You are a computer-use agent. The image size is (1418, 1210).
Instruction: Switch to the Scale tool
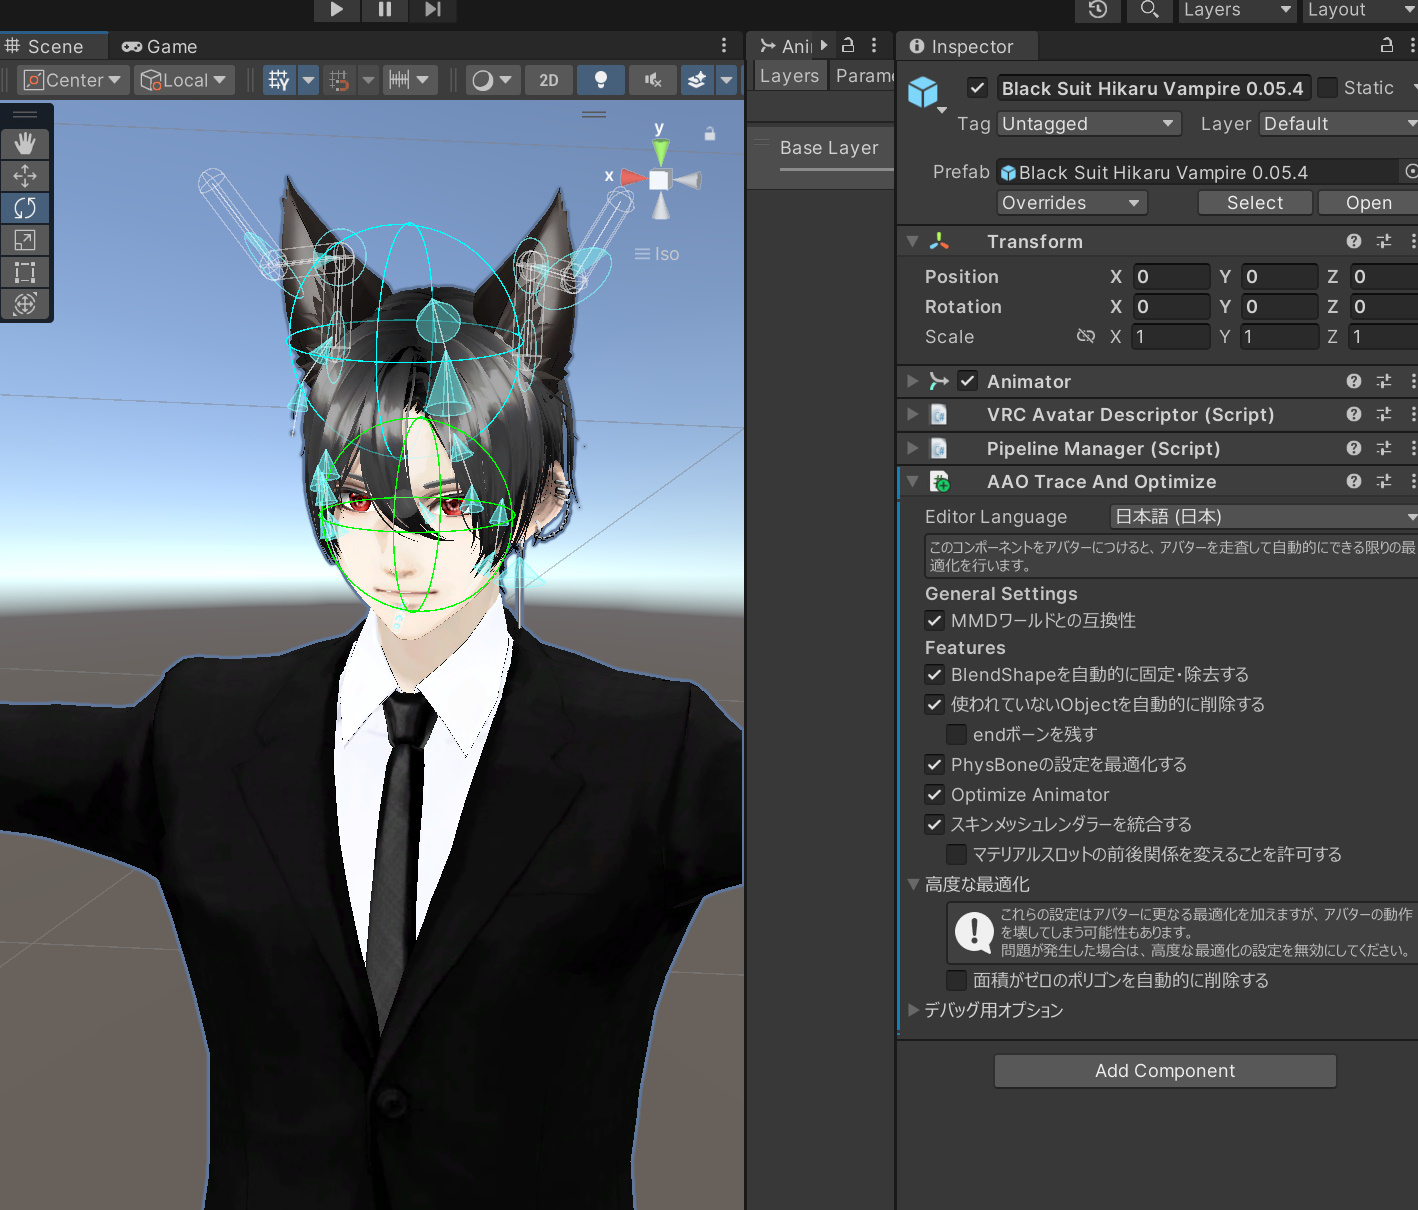tap(26, 240)
